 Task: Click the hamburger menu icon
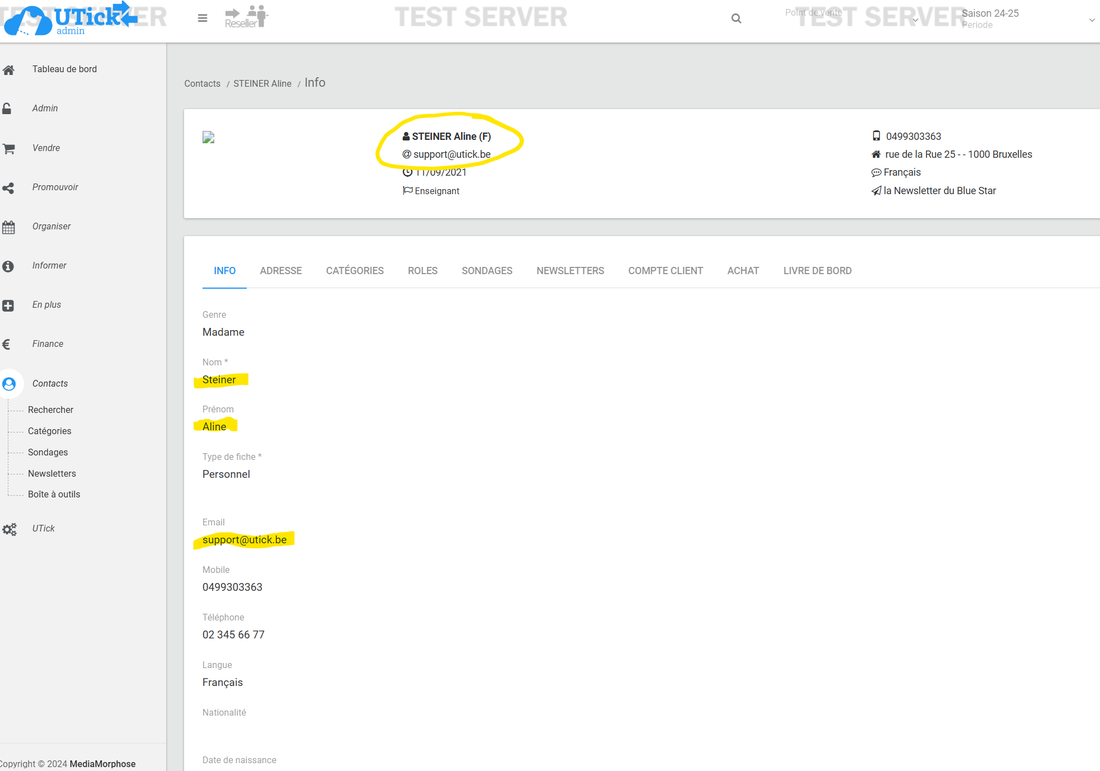click(202, 18)
